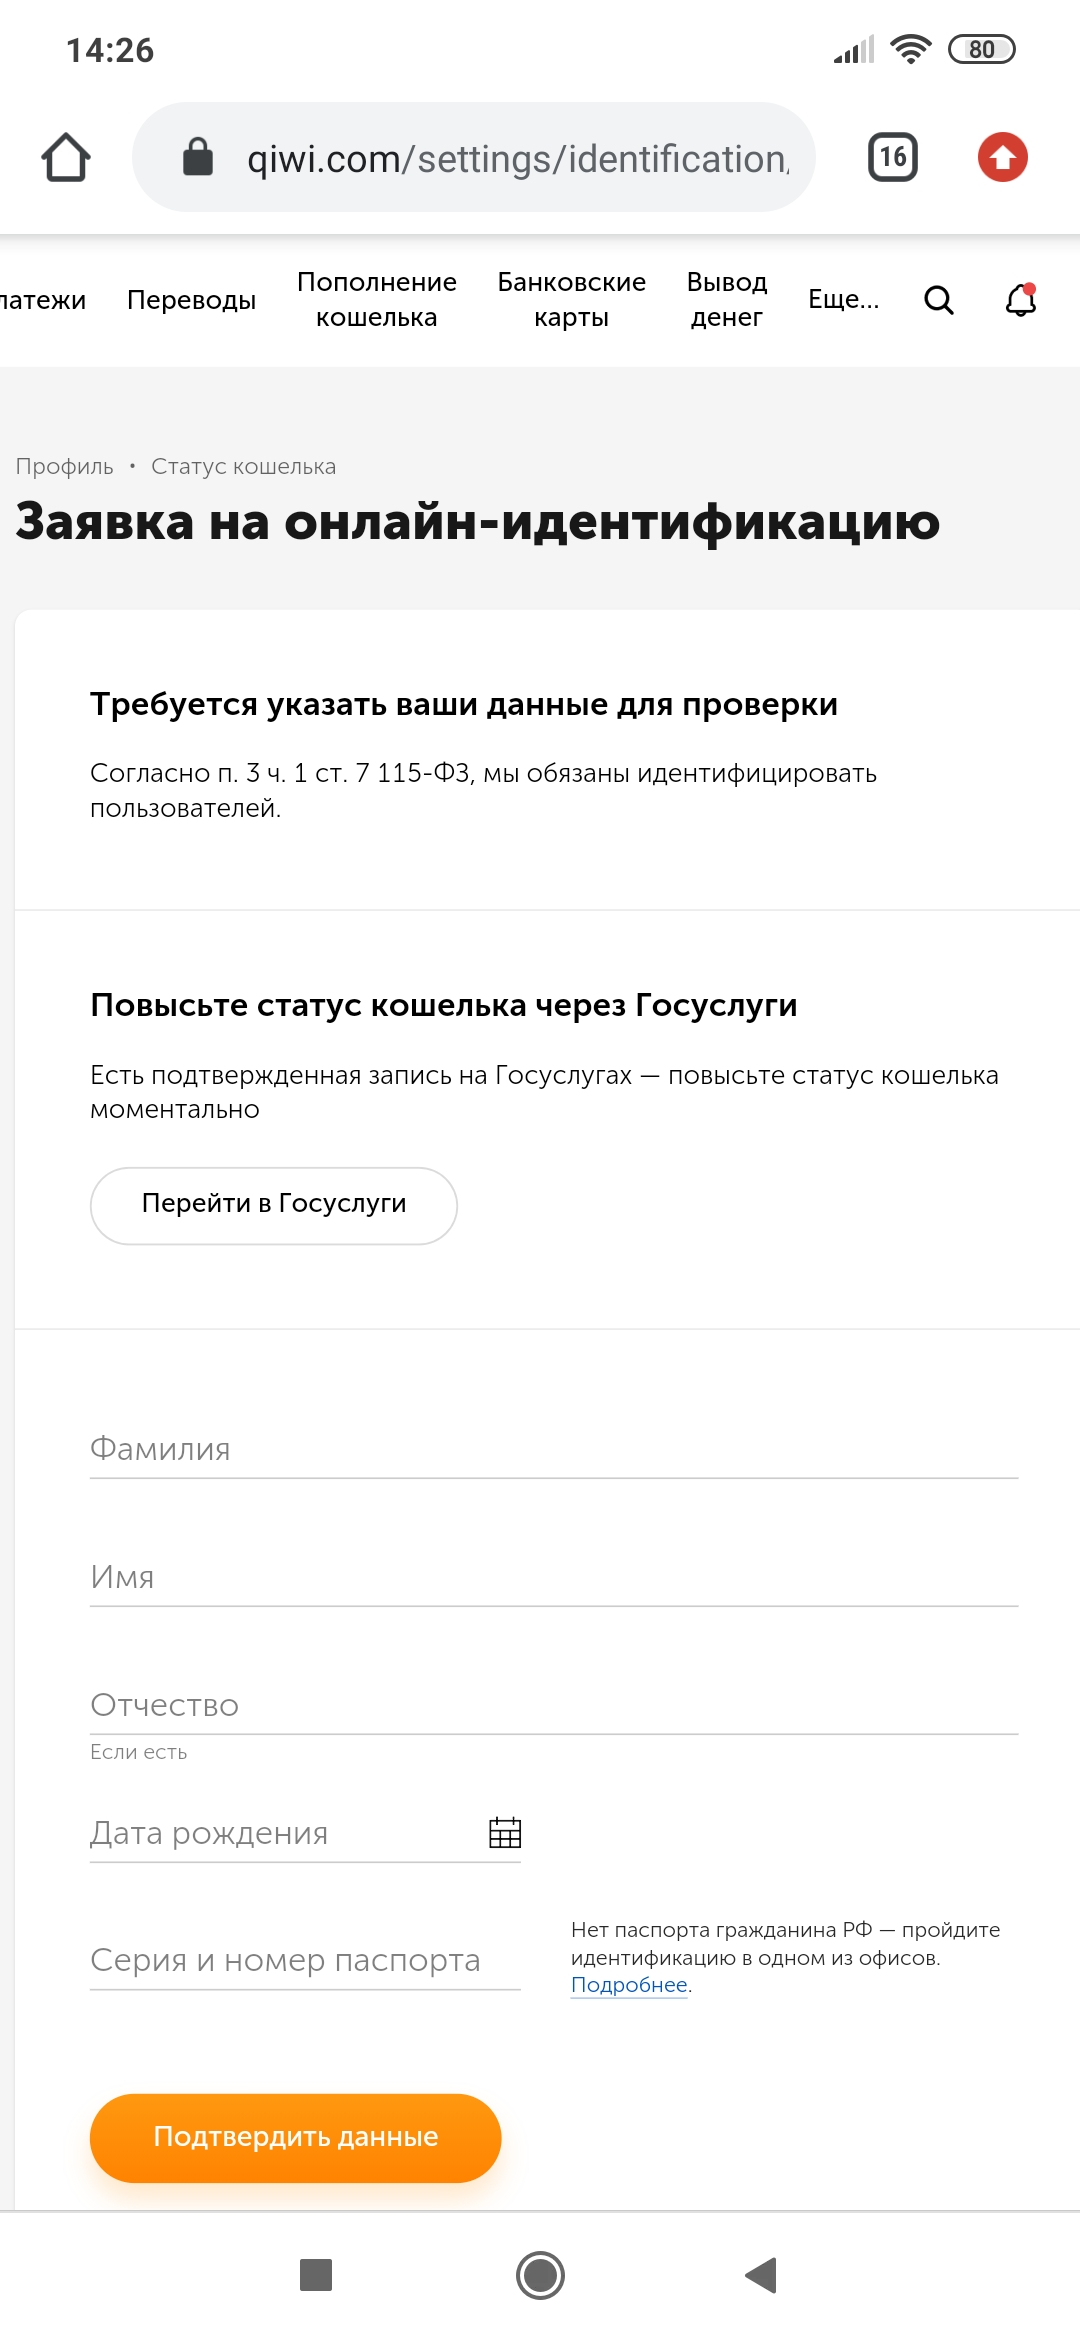Open the calendar date picker icon
This screenshot has height=2340, width=1080.
tap(505, 1833)
